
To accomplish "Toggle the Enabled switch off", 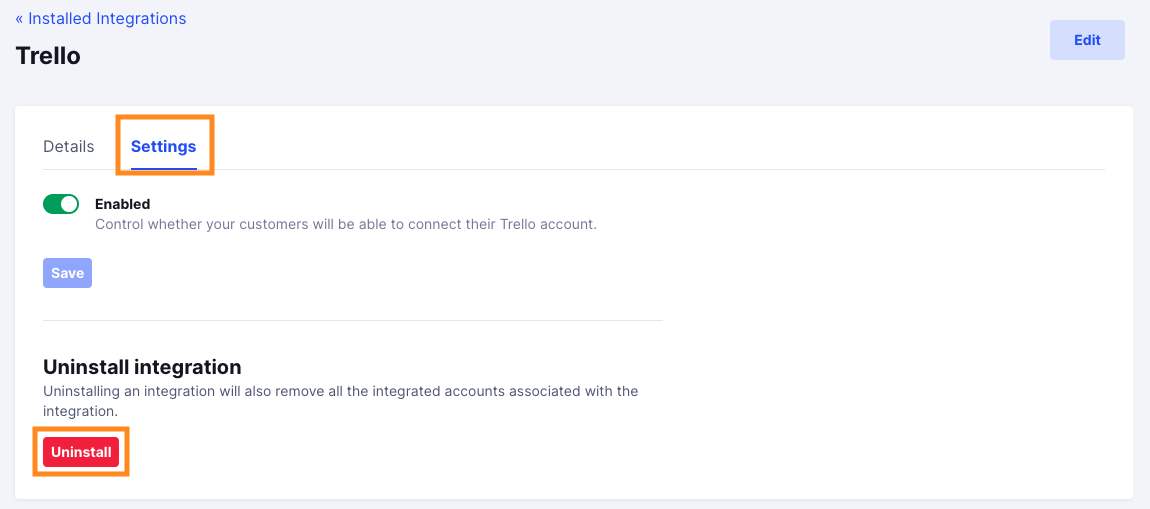I will tap(61, 205).
